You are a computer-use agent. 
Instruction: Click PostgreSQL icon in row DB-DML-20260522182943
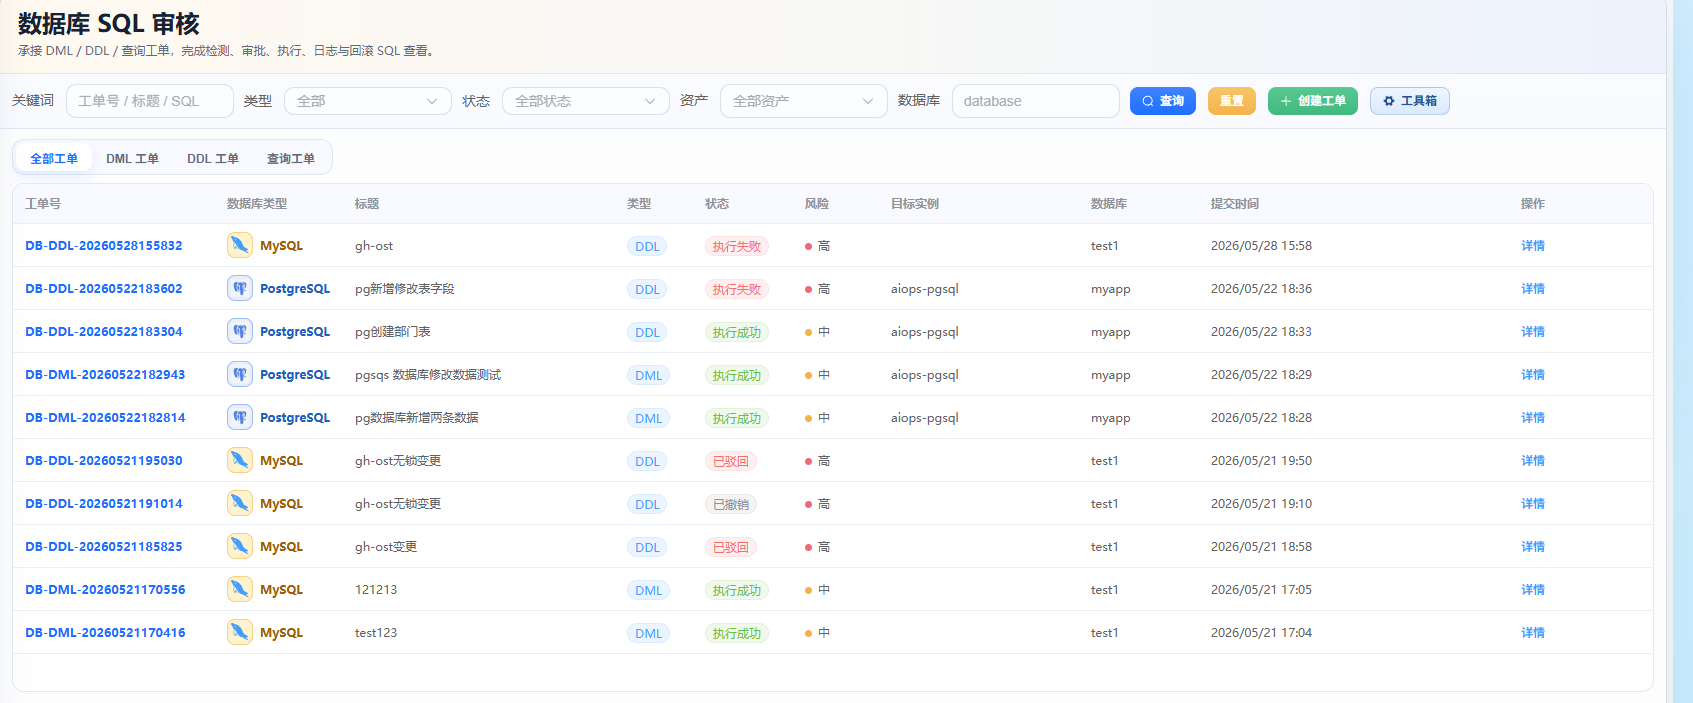(x=240, y=374)
